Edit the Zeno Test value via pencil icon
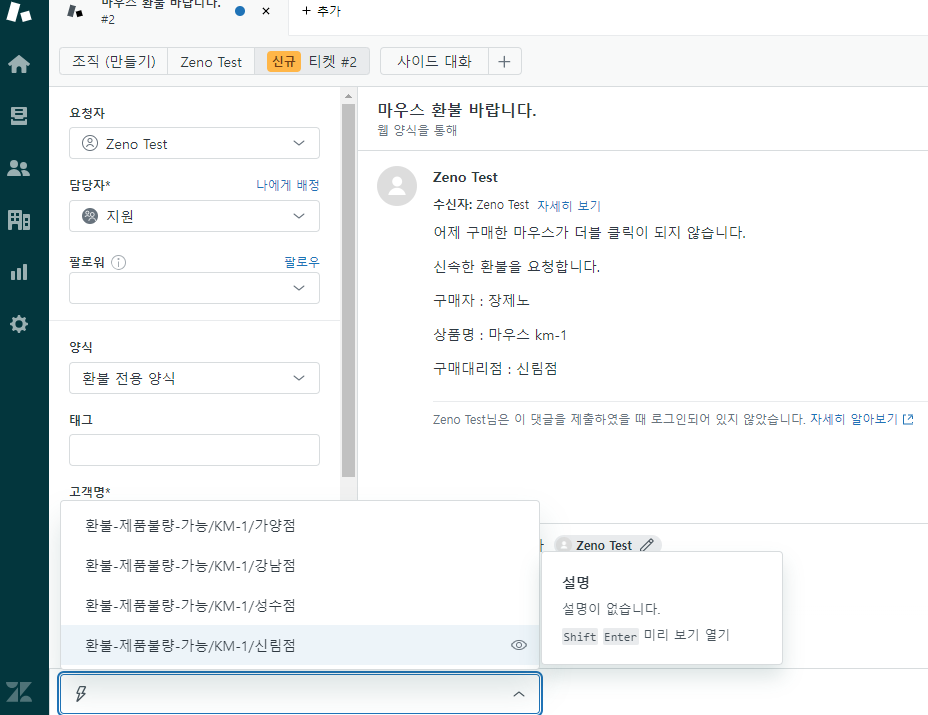Screen dimensions: 928x715 [646, 544]
